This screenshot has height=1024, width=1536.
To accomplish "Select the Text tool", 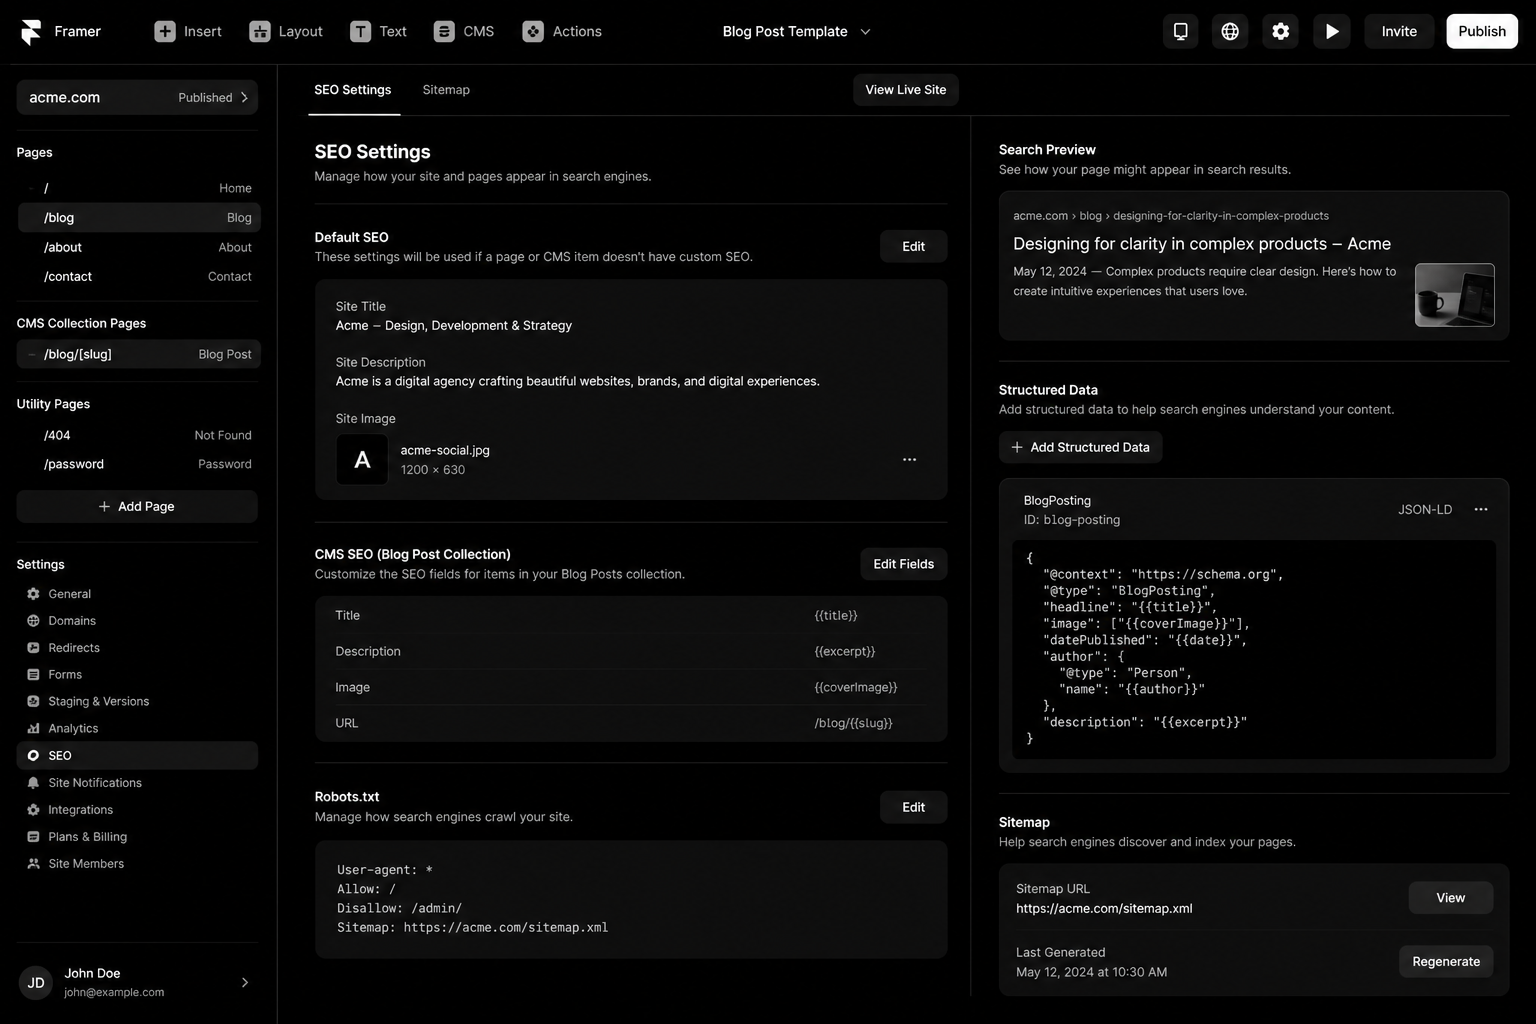I will (x=378, y=32).
